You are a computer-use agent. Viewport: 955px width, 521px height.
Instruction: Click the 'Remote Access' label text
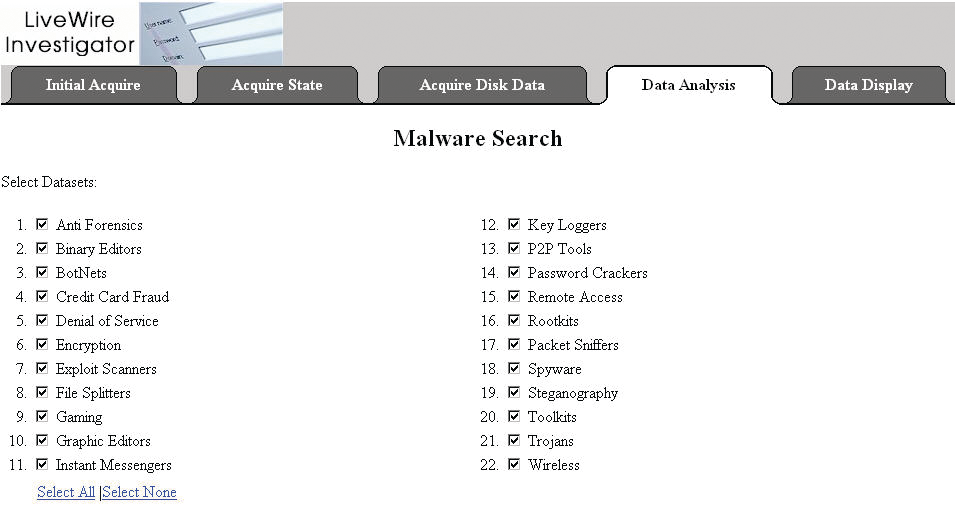(575, 297)
